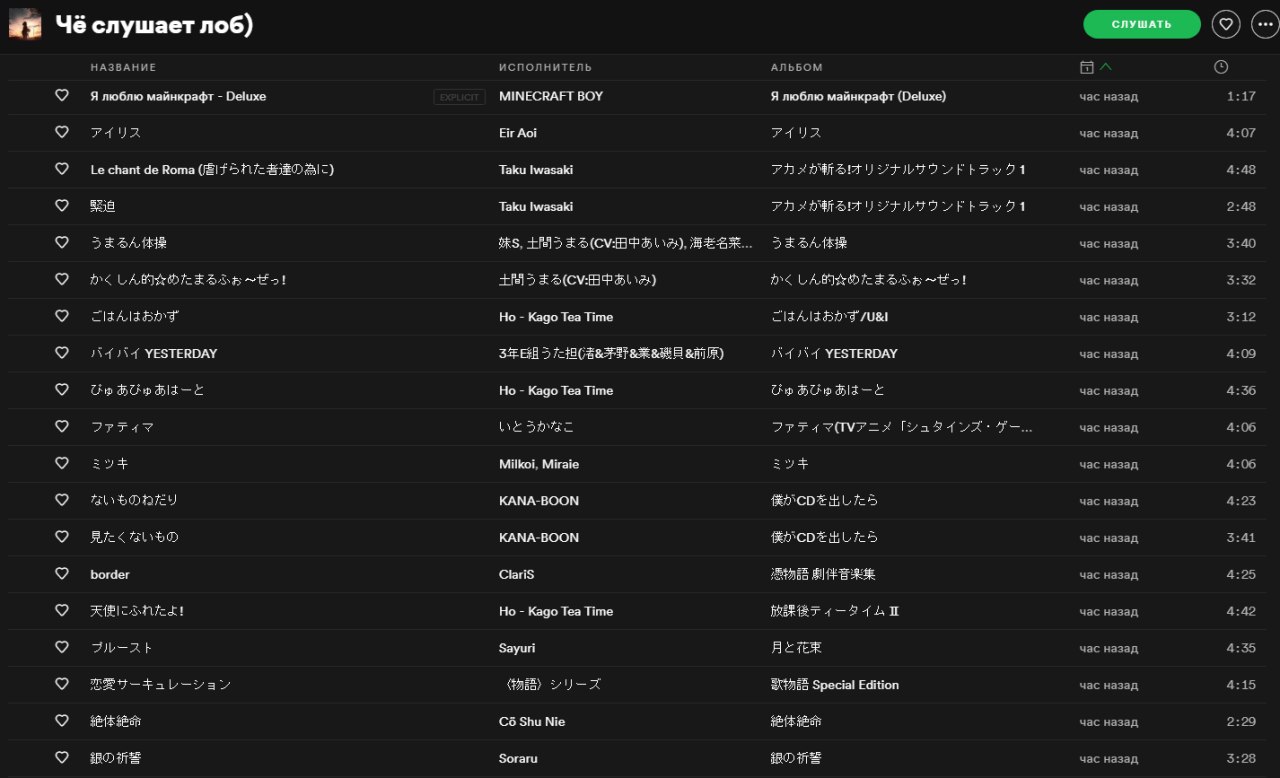Select track title ミッキ
The image size is (1280, 778).
coord(109,464)
